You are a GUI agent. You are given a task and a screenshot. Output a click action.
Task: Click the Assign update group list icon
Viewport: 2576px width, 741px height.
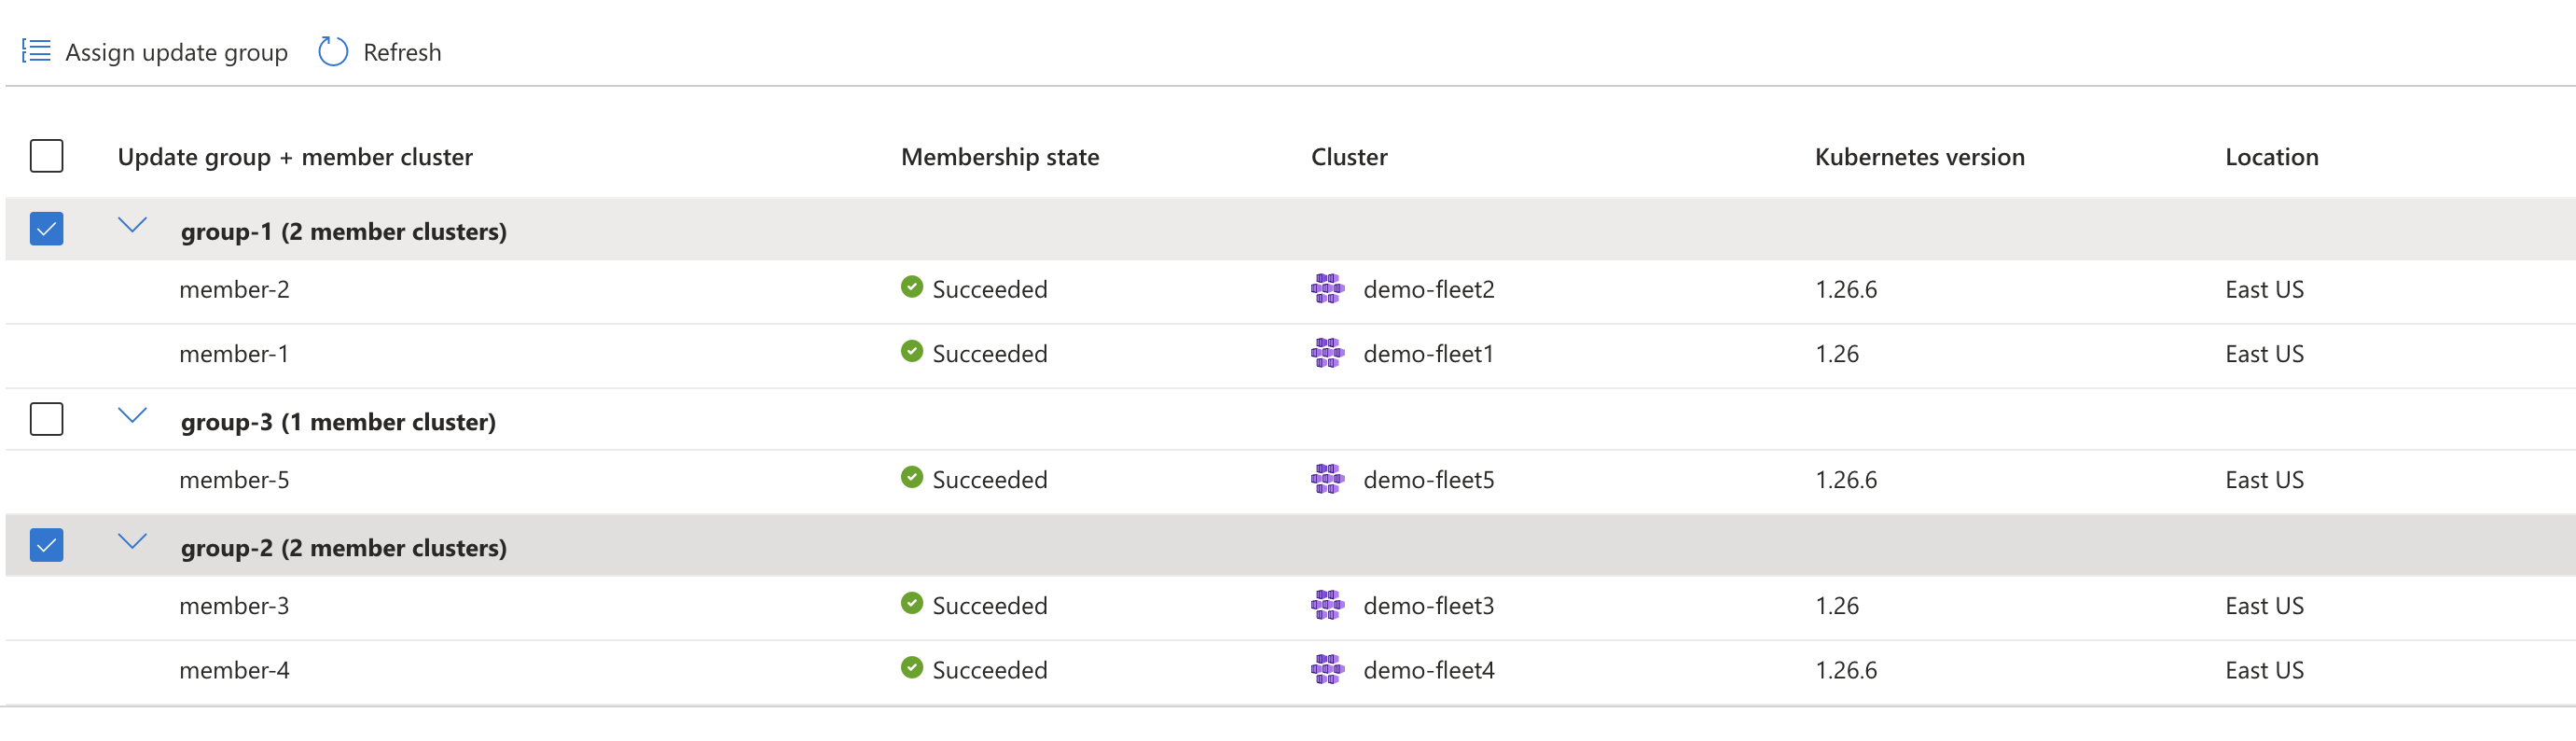37,51
